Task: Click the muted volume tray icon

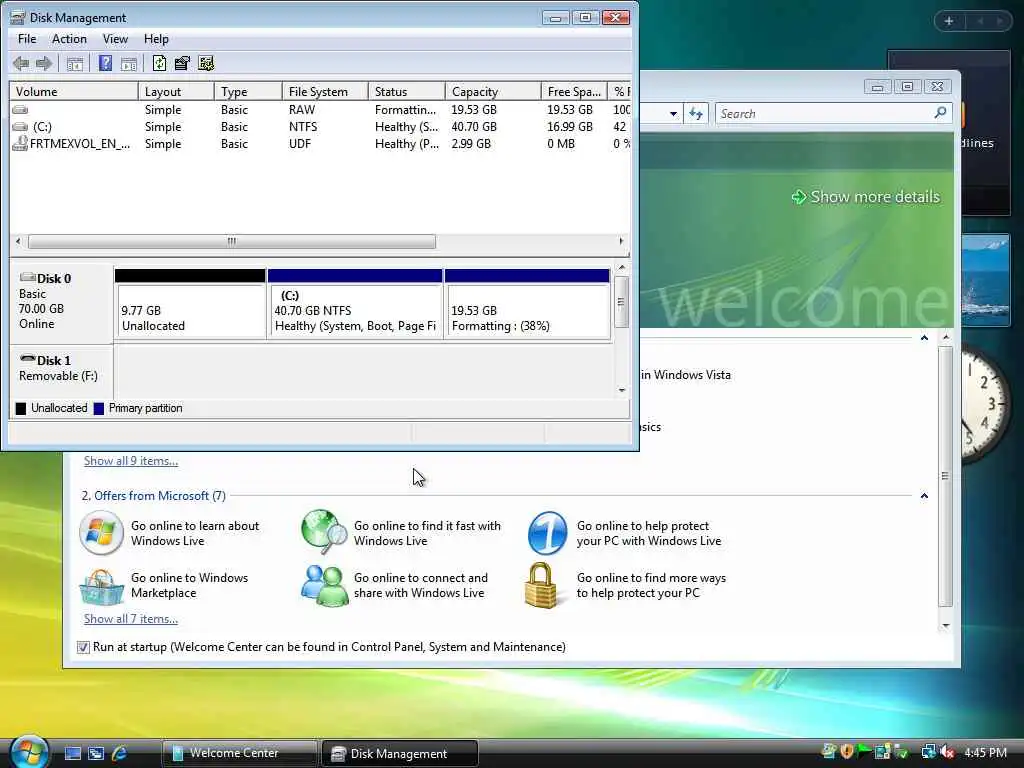Action: [947, 752]
